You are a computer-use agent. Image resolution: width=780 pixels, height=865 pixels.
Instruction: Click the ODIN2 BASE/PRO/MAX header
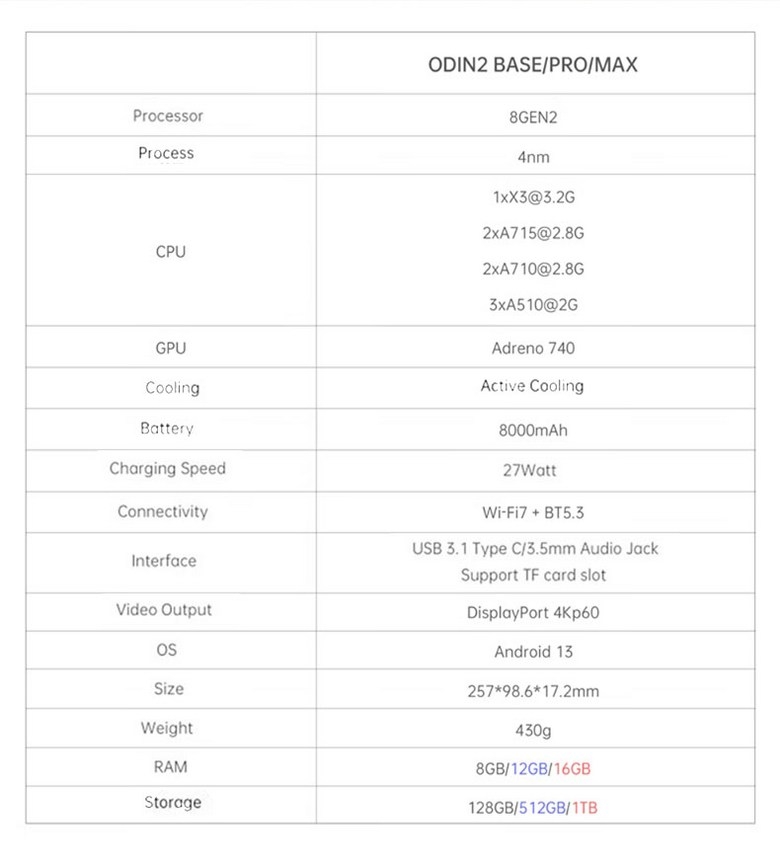coord(533,65)
